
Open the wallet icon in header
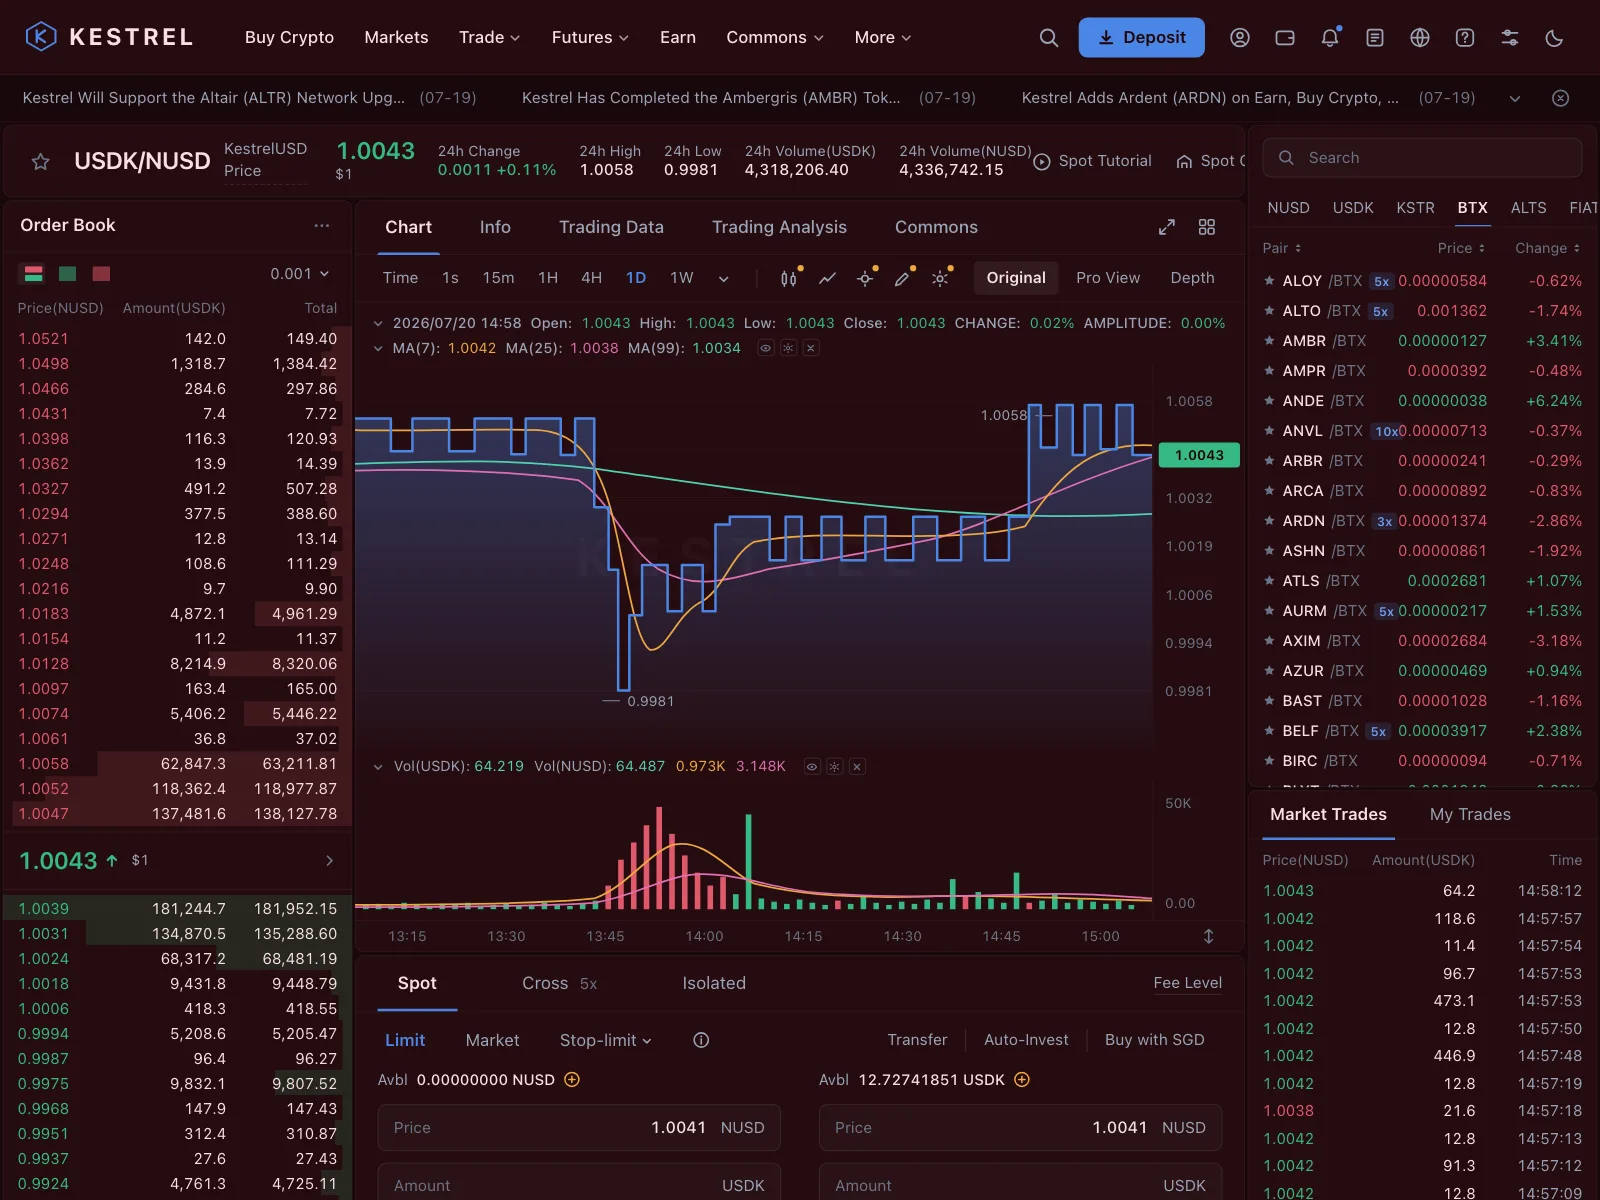tap(1285, 38)
